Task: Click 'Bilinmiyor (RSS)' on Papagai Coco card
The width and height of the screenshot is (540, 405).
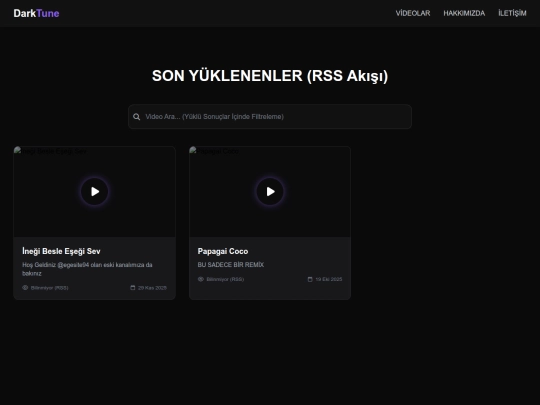Action: click(x=225, y=279)
